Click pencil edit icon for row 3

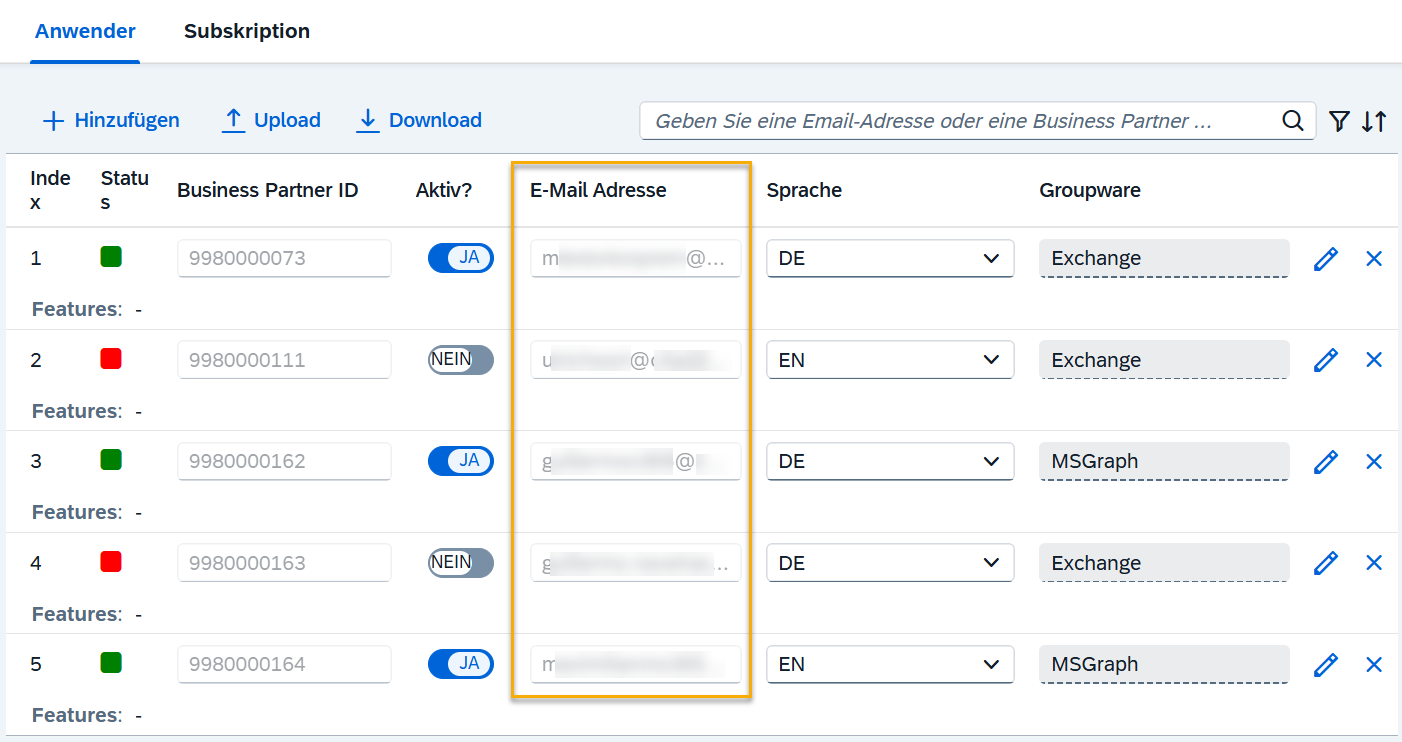(1326, 462)
